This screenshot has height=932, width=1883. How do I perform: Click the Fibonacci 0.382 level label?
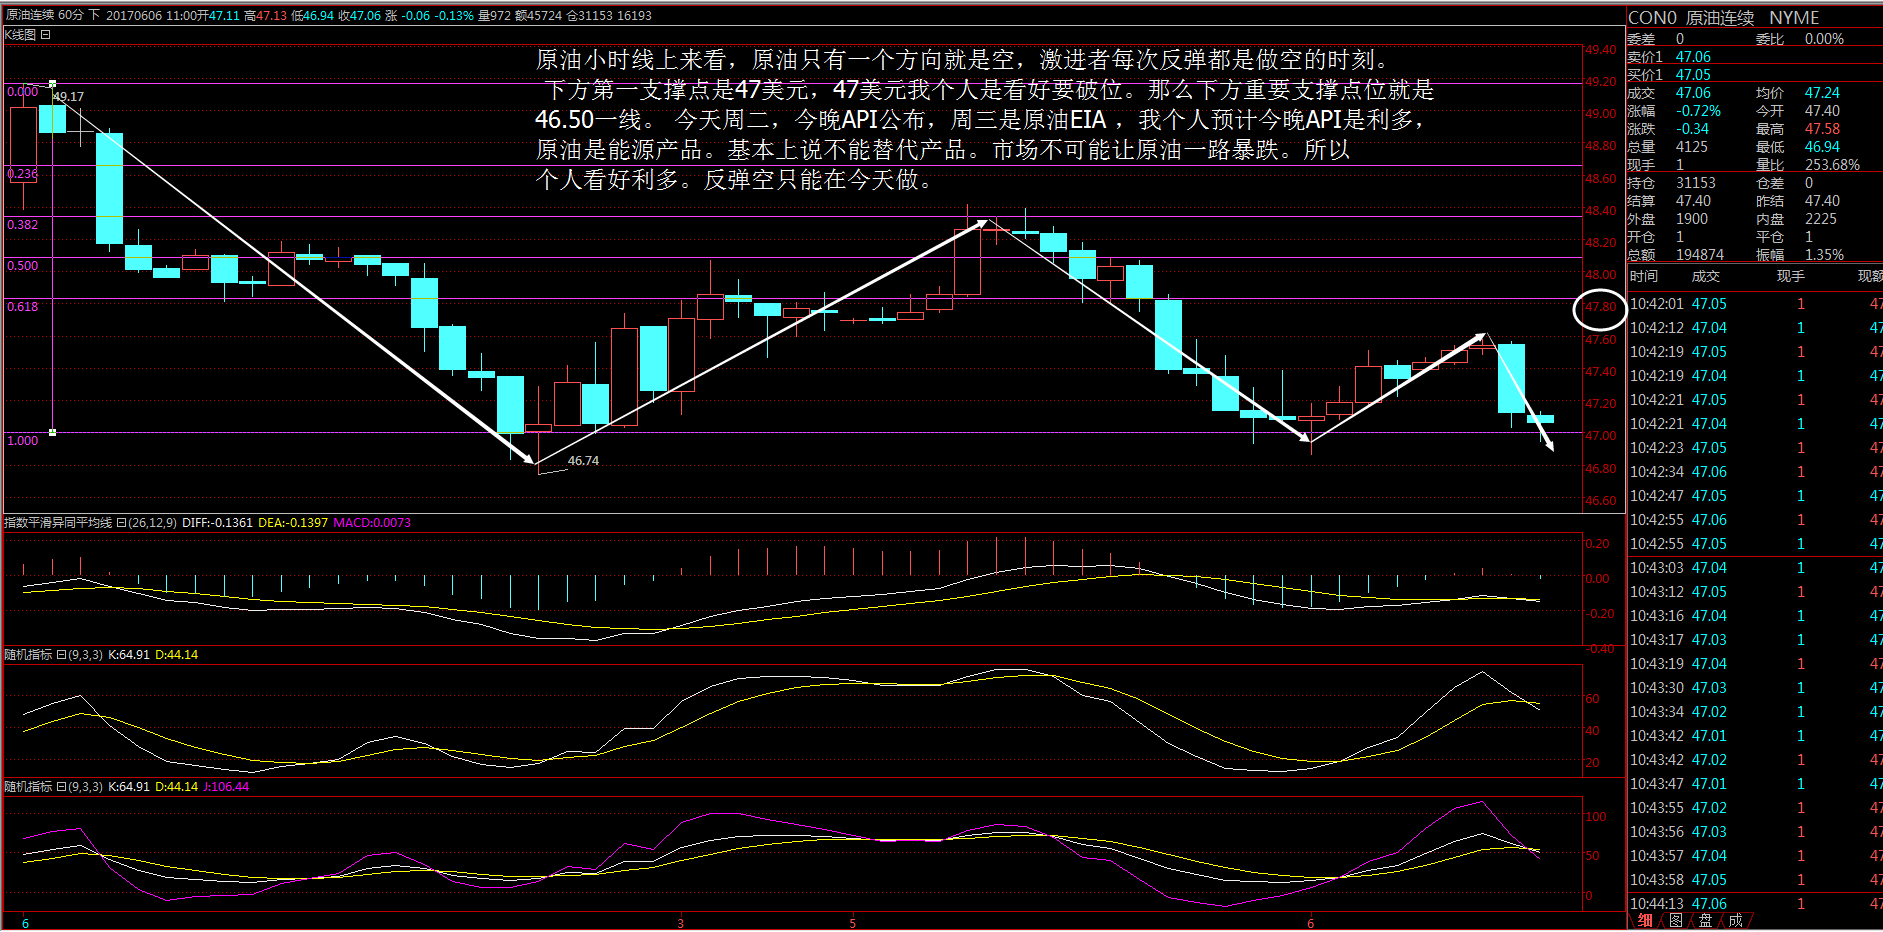(22, 225)
